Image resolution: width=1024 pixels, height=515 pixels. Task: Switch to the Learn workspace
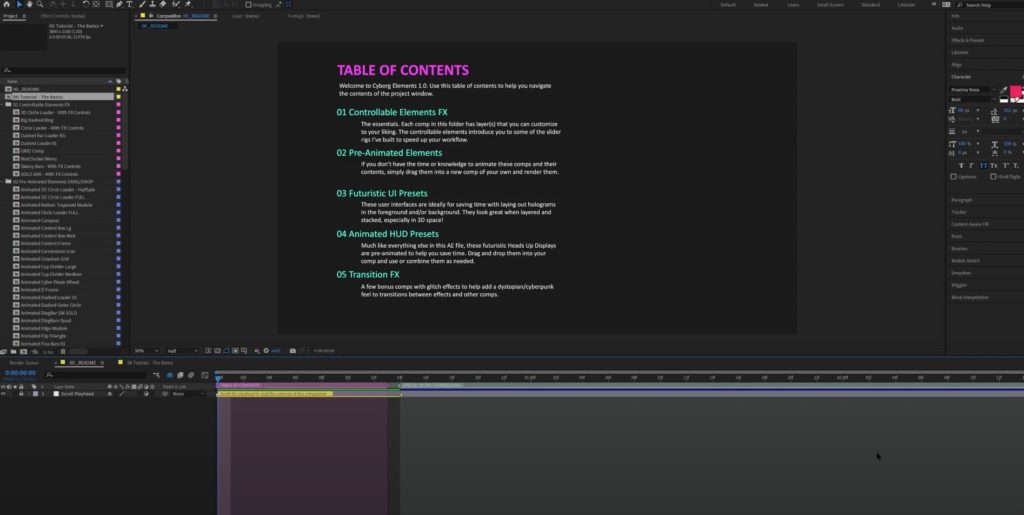[793, 5]
